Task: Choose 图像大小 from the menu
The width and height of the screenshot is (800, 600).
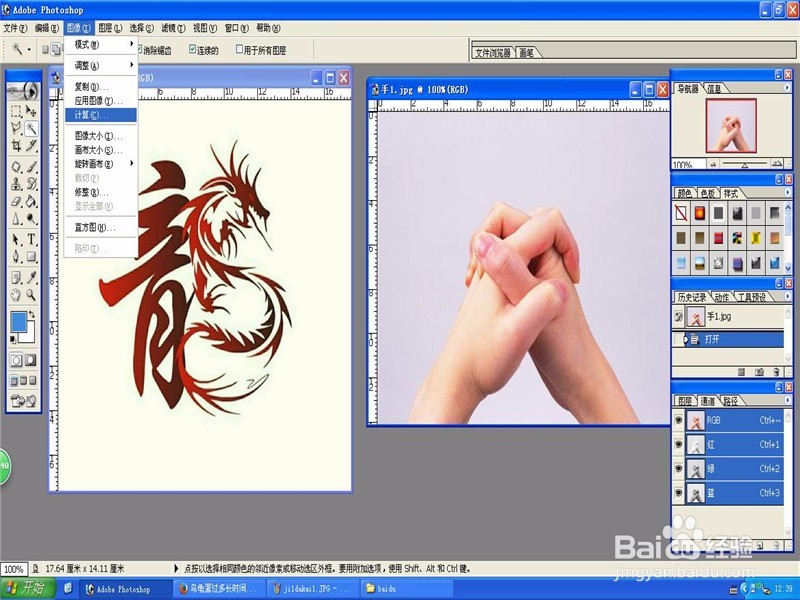Action: [x=101, y=136]
